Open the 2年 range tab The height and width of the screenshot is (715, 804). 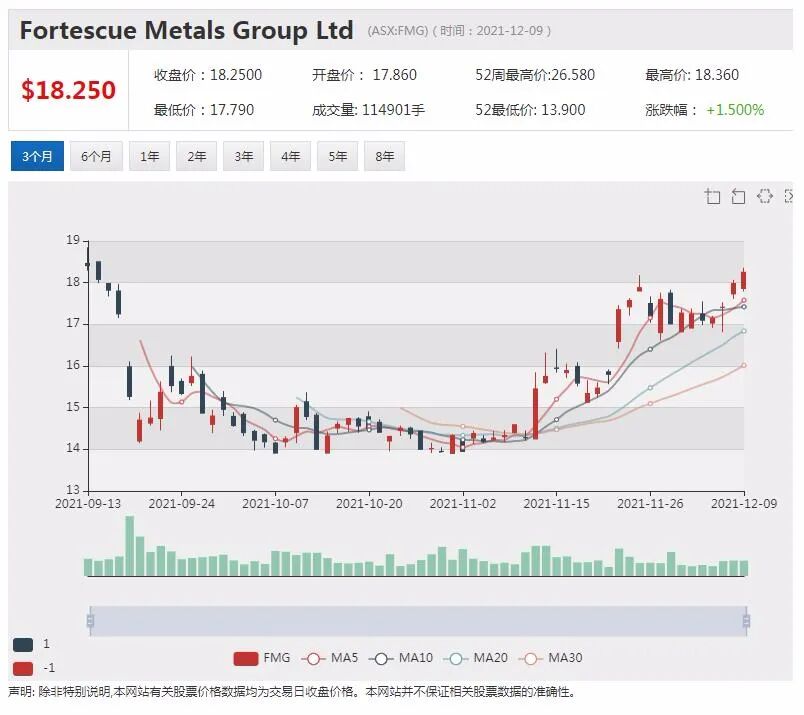(x=196, y=156)
